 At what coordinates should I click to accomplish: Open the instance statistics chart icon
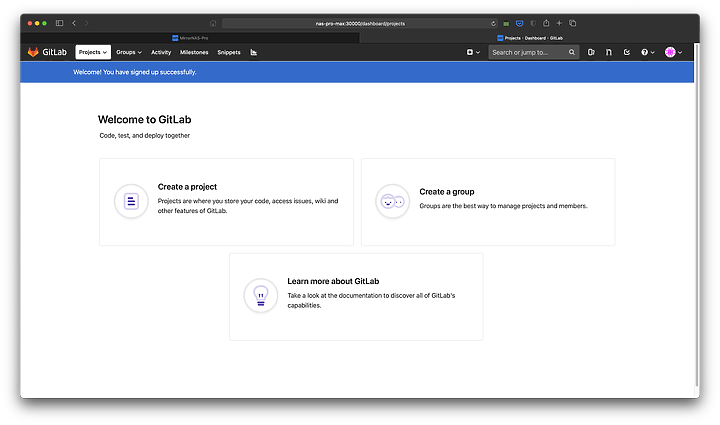pyautogui.click(x=253, y=52)
